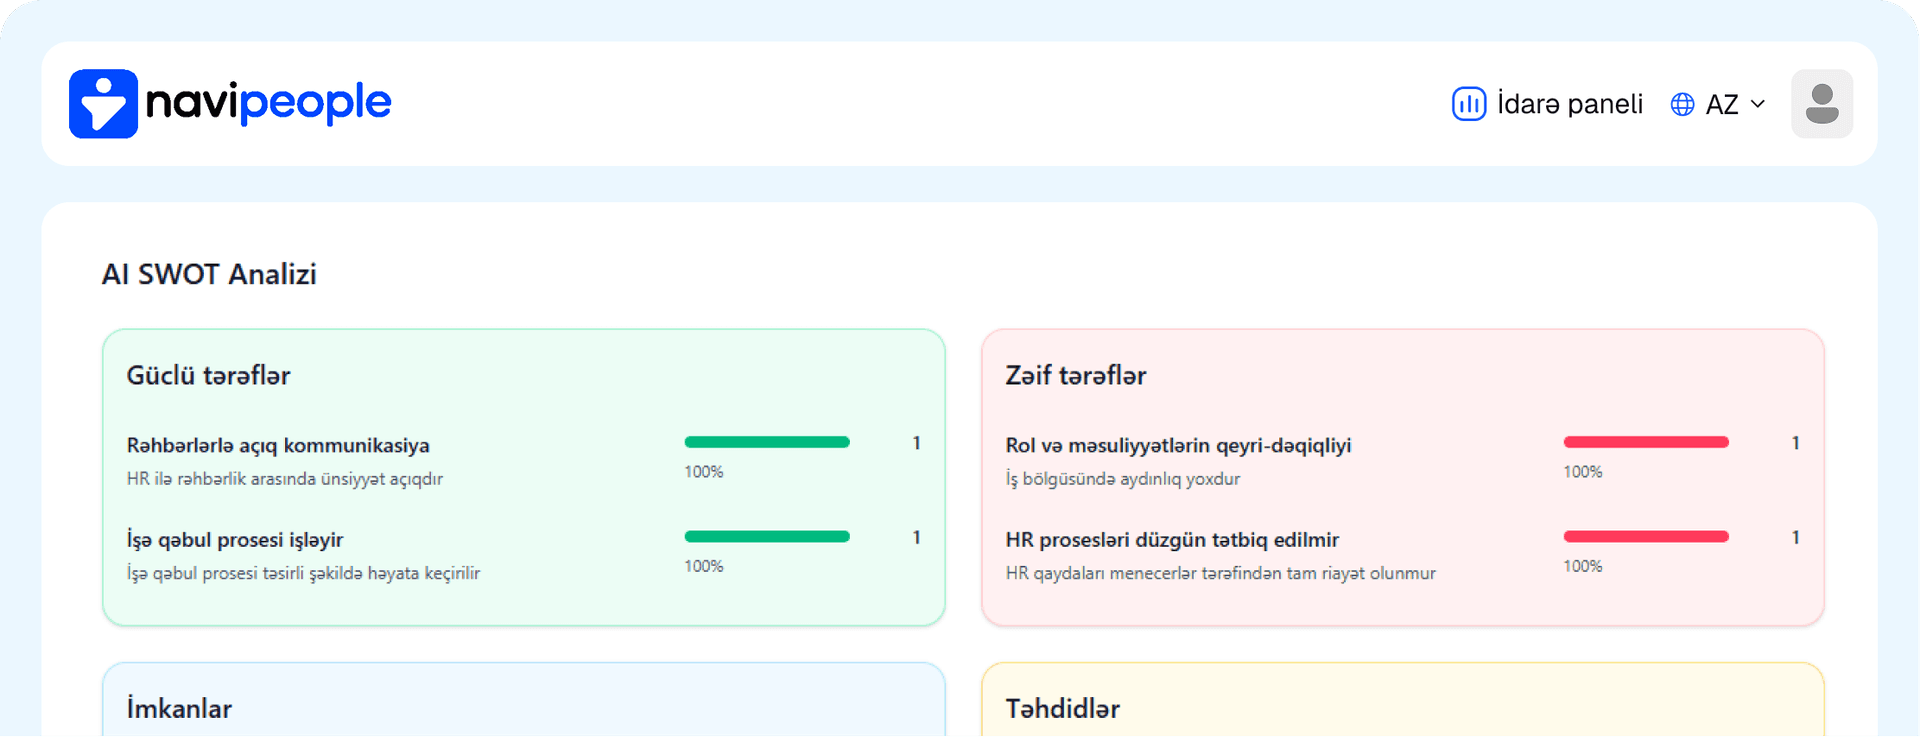
Task: Click the HR prosesləri red progress bar
Action: [x=1645, y=537]
